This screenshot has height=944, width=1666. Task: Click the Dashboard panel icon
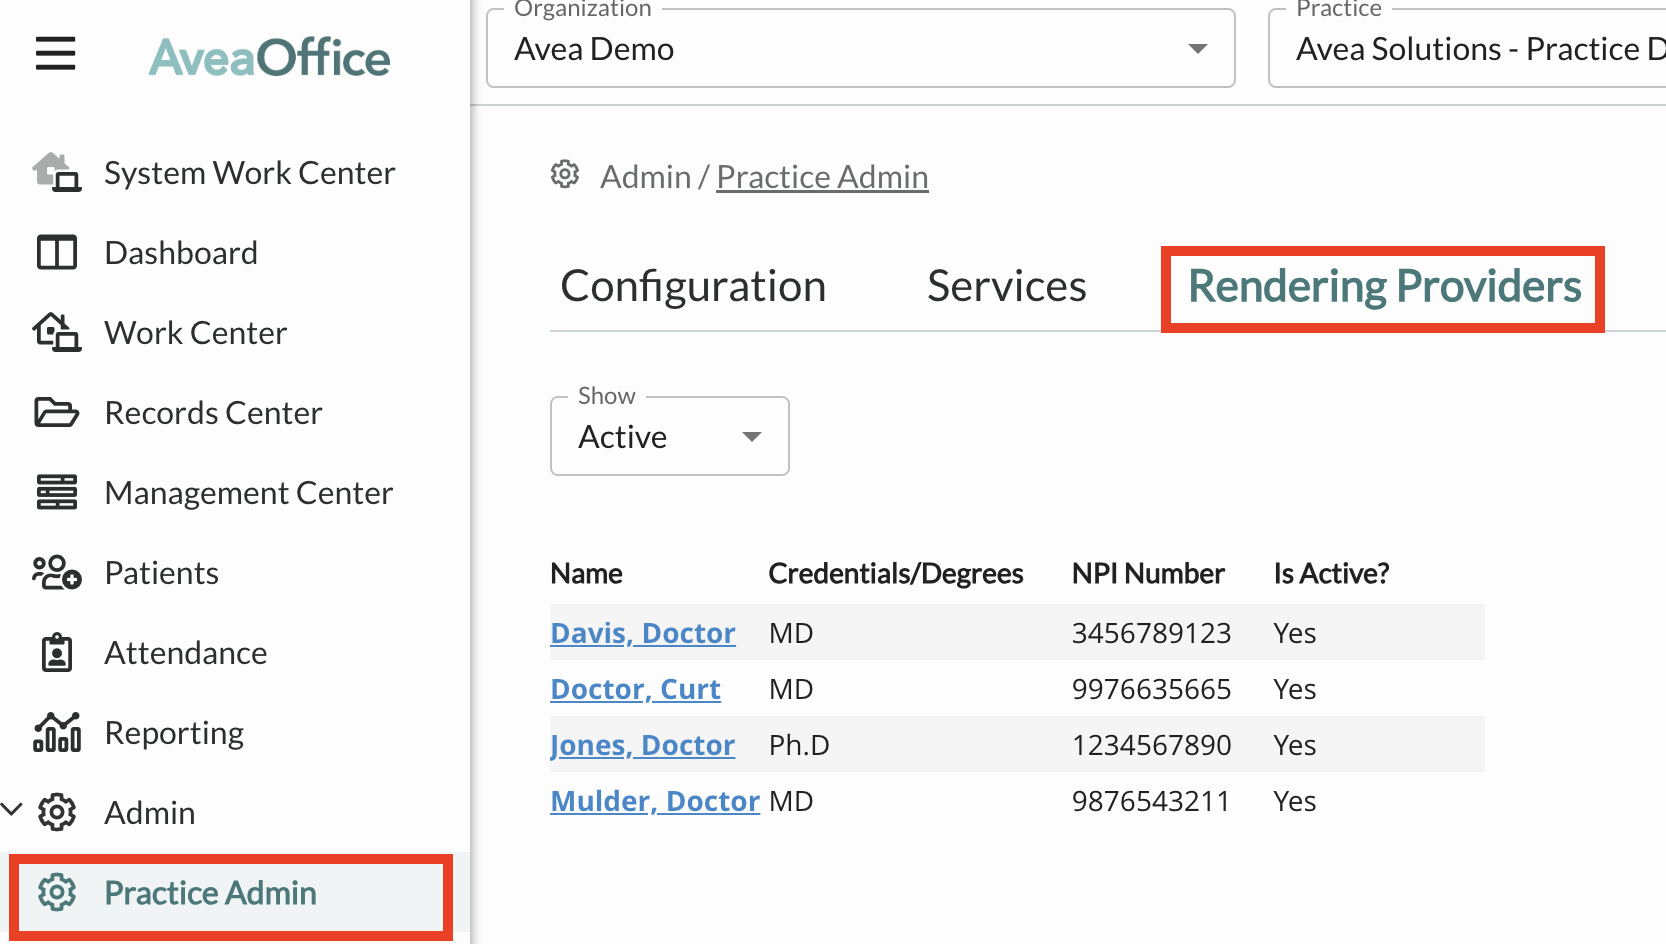tap(56, 253)
